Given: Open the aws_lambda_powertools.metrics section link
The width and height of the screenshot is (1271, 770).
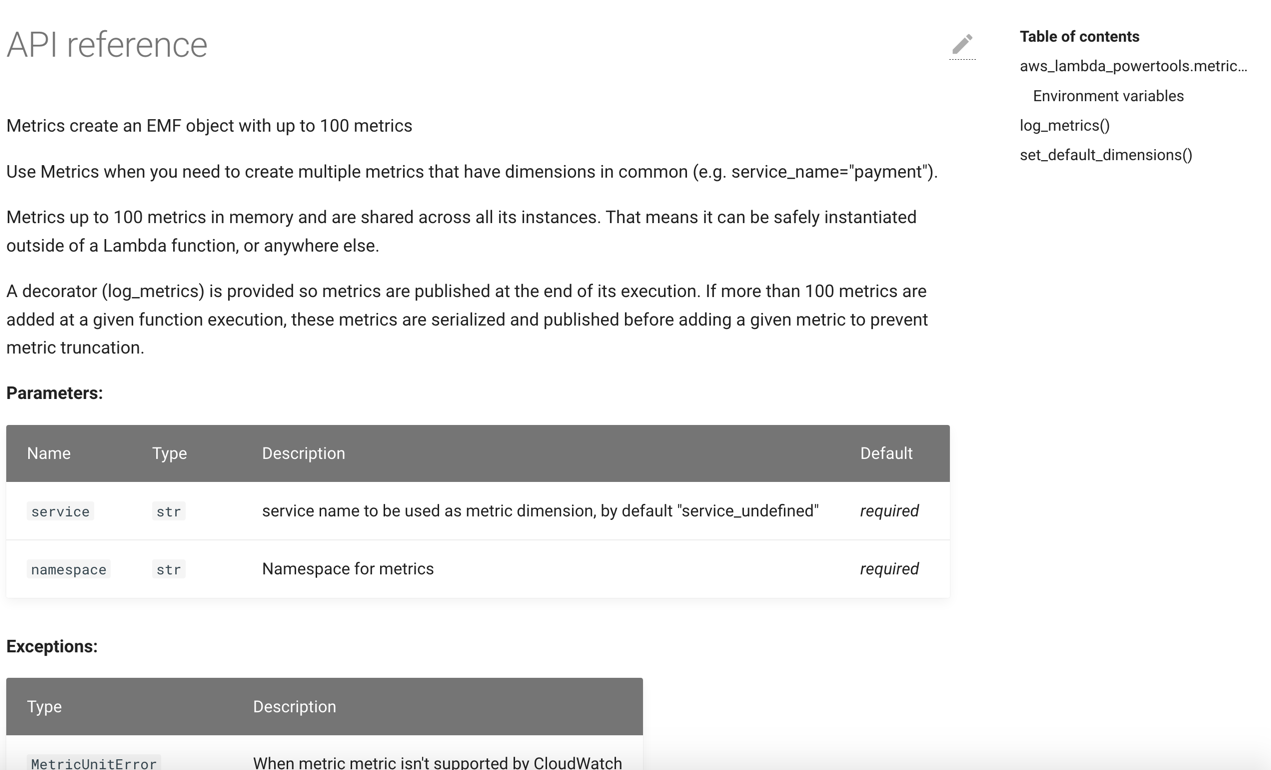Looking at the screenshot, I should click(x=1133, y=66).
